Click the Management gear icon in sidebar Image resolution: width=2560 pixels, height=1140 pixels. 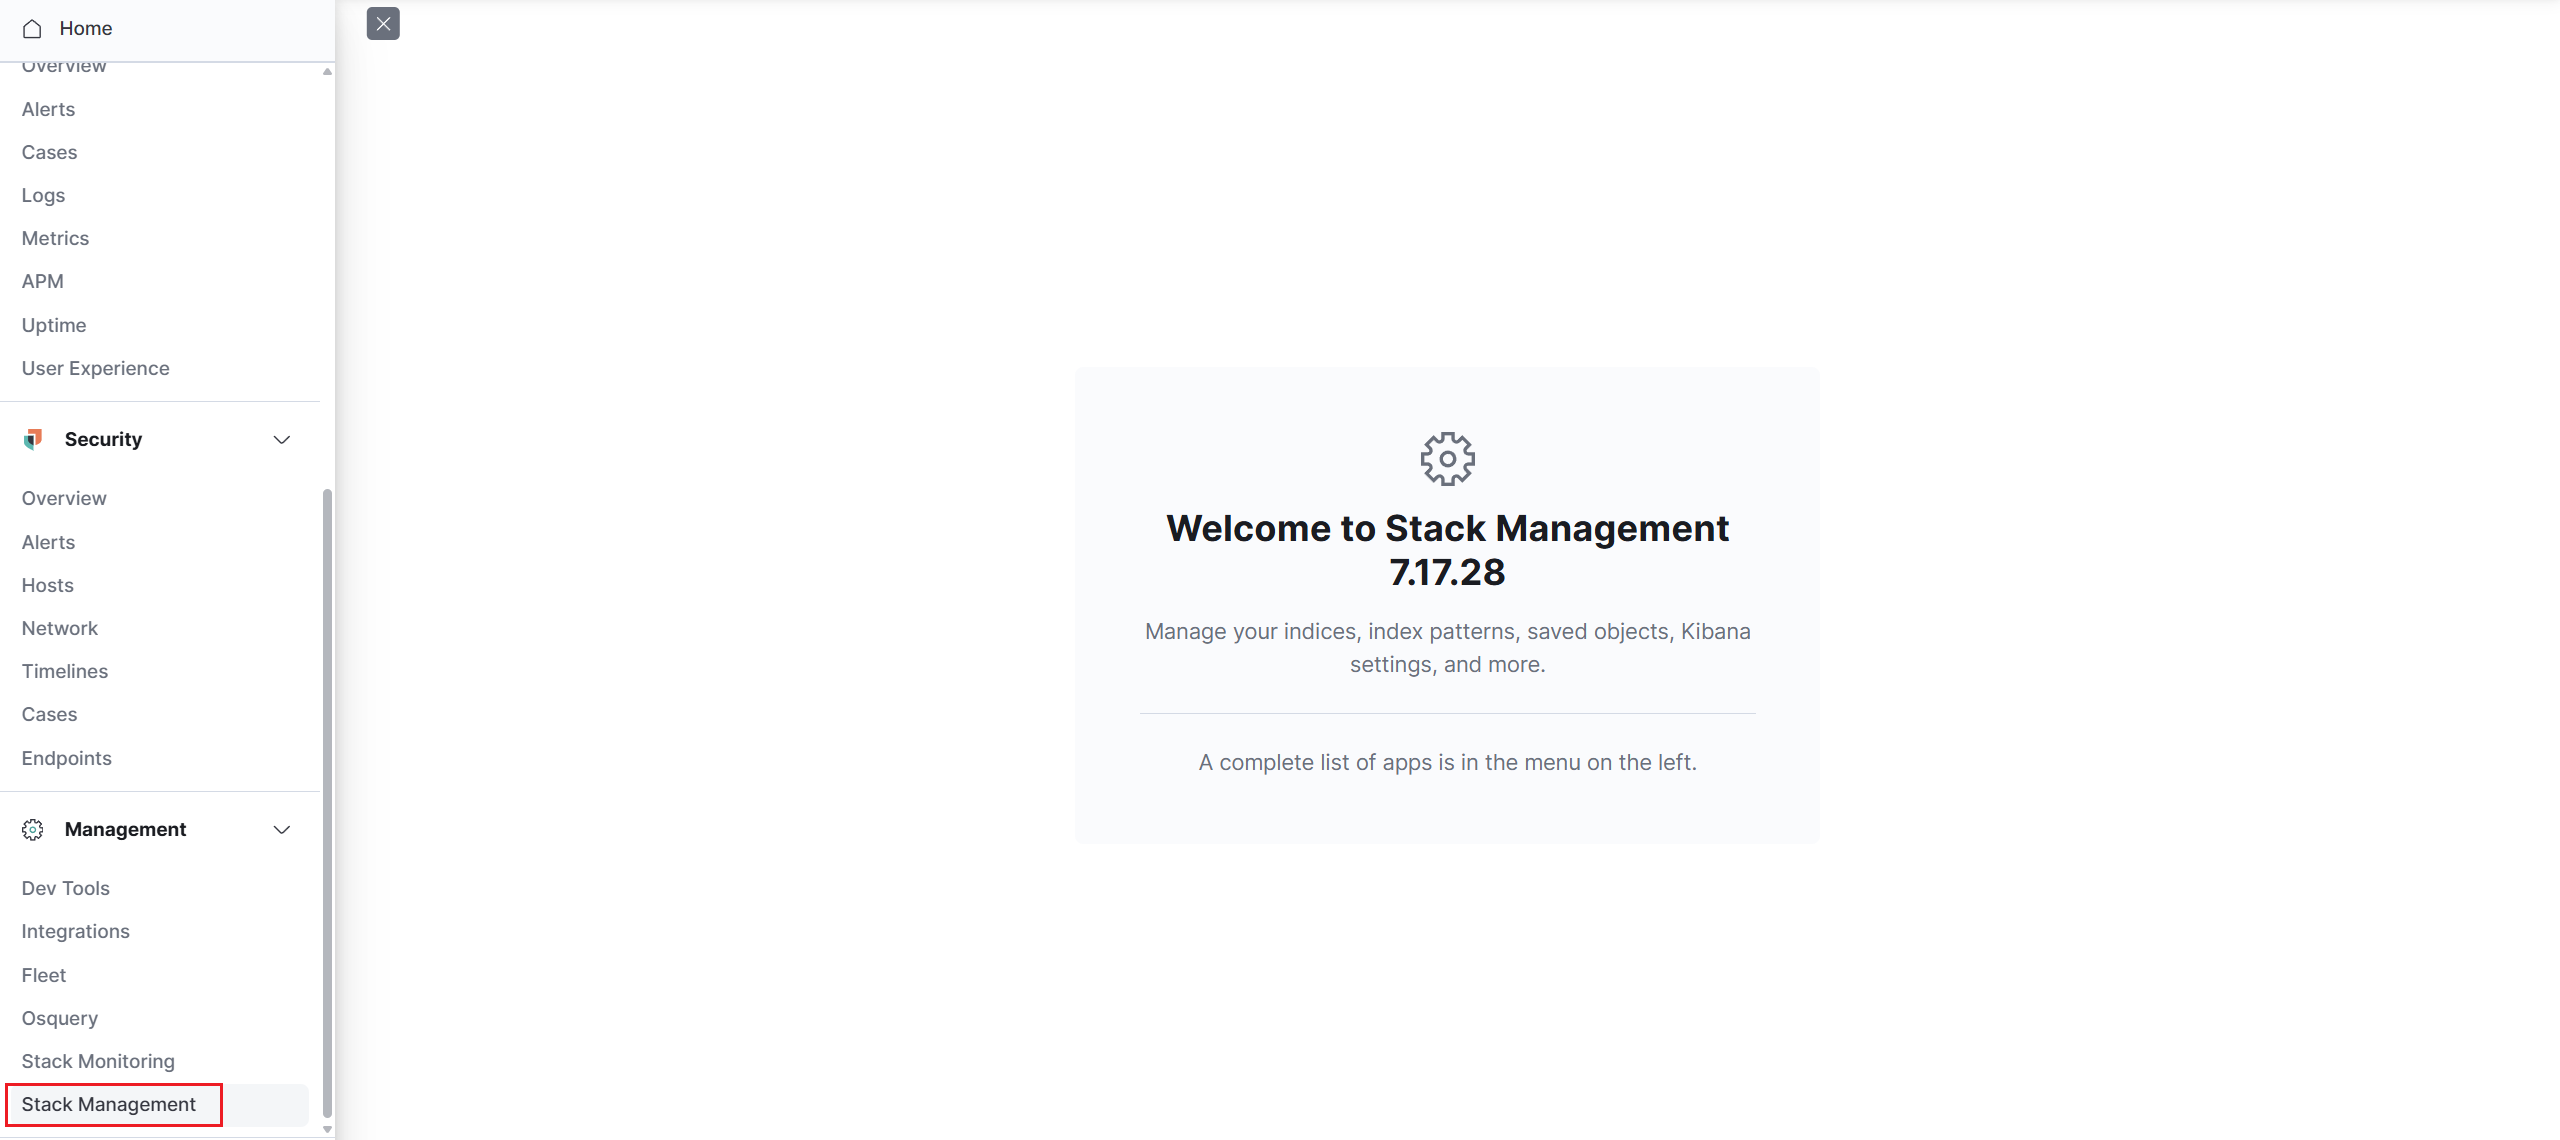(33, 830)
